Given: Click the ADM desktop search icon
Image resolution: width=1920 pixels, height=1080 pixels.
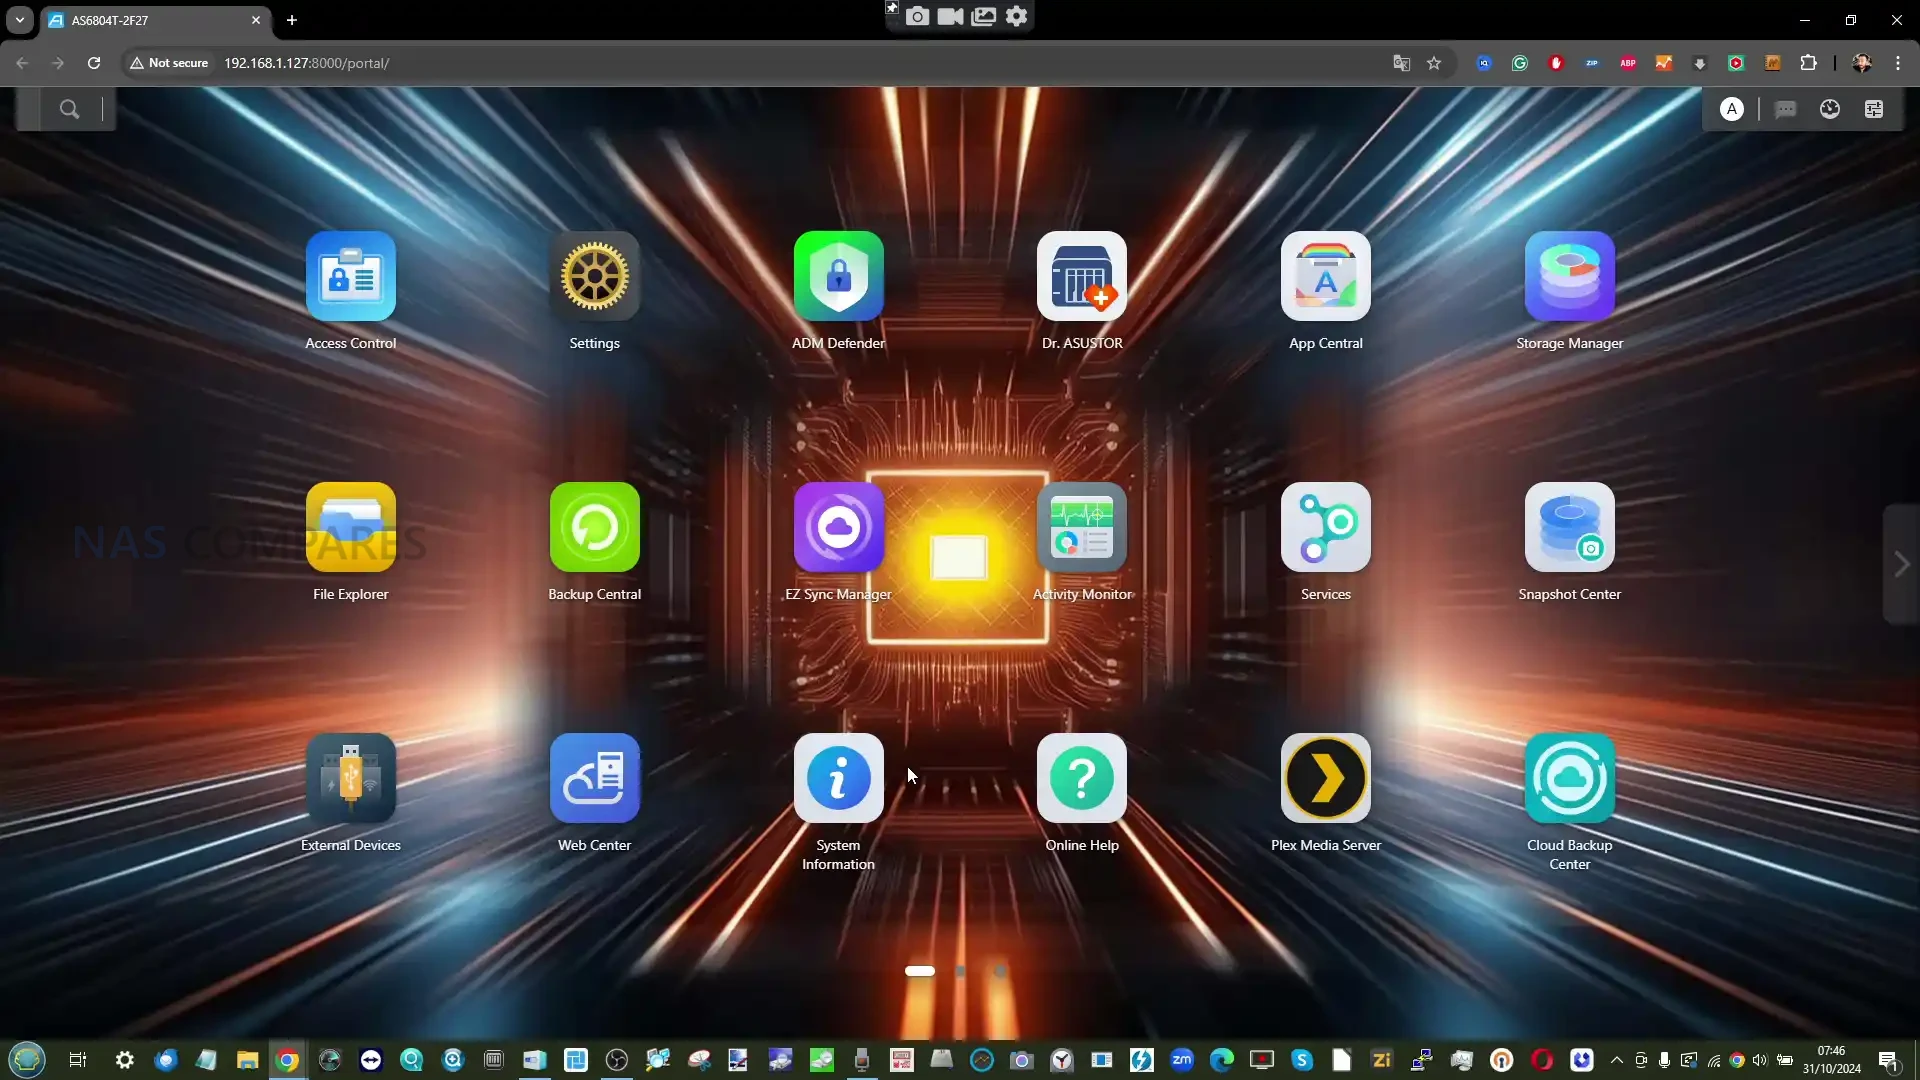Looking at the screenshot, I should [69, 109].
